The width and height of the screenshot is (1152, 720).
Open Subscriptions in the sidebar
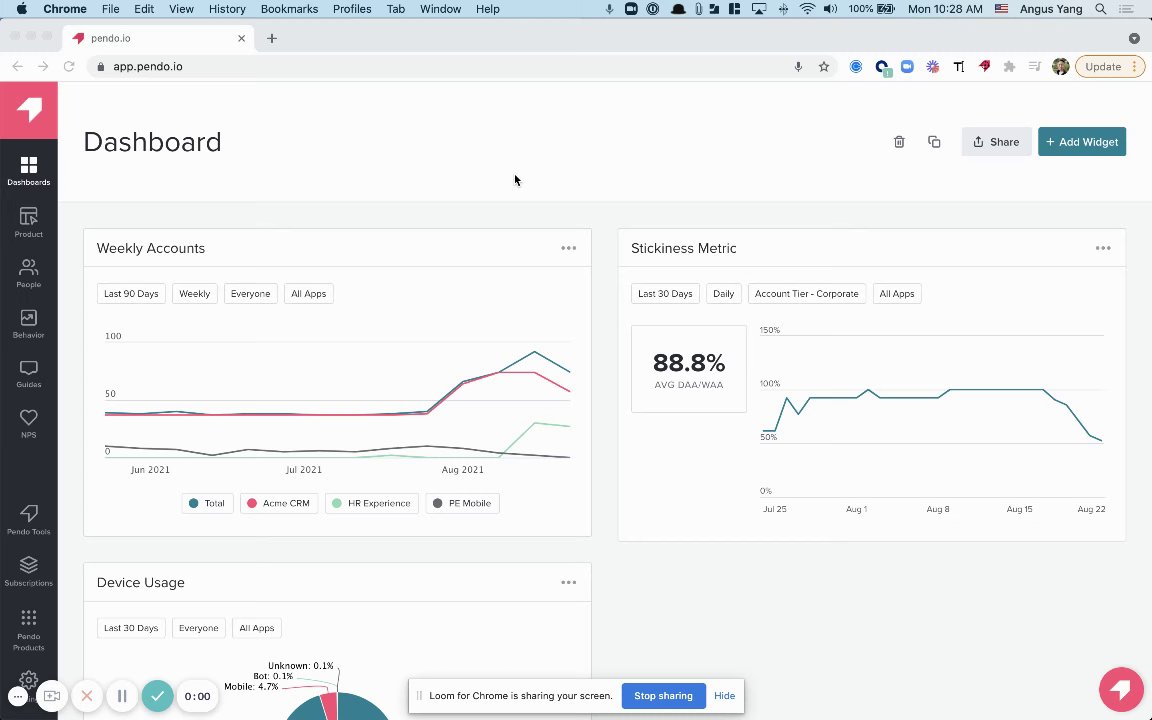29,572
